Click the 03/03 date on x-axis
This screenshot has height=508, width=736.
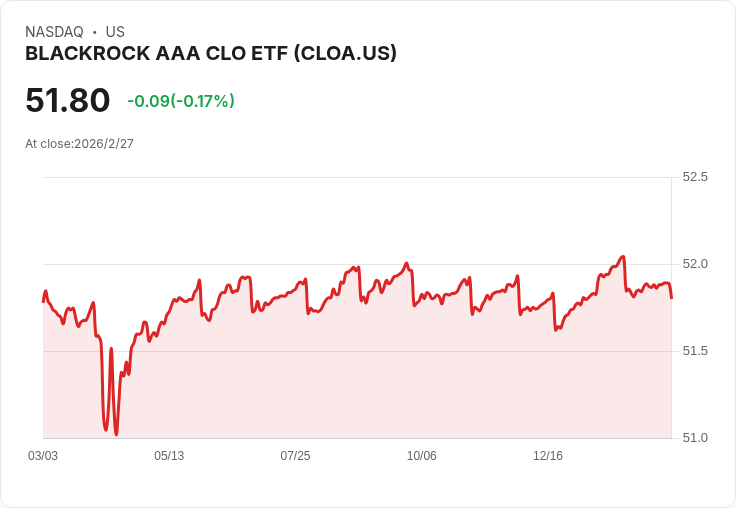(x=43, y=456)
